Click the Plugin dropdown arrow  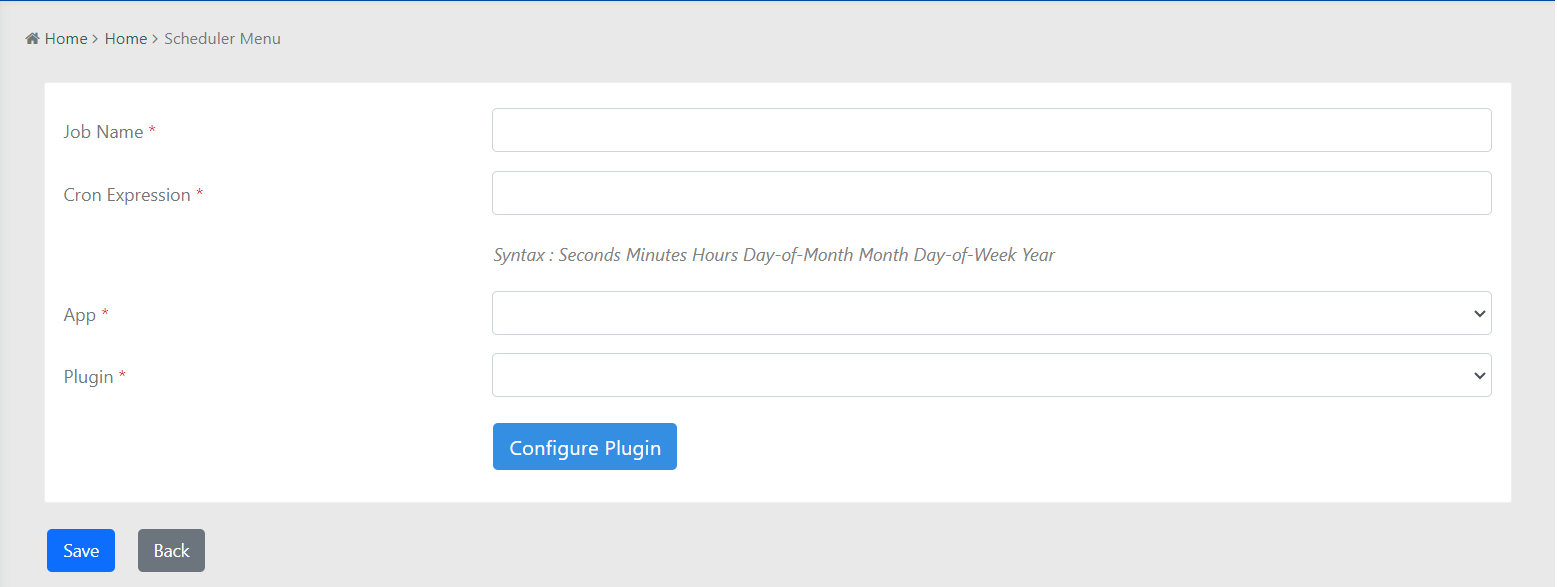click(1479, 376)
